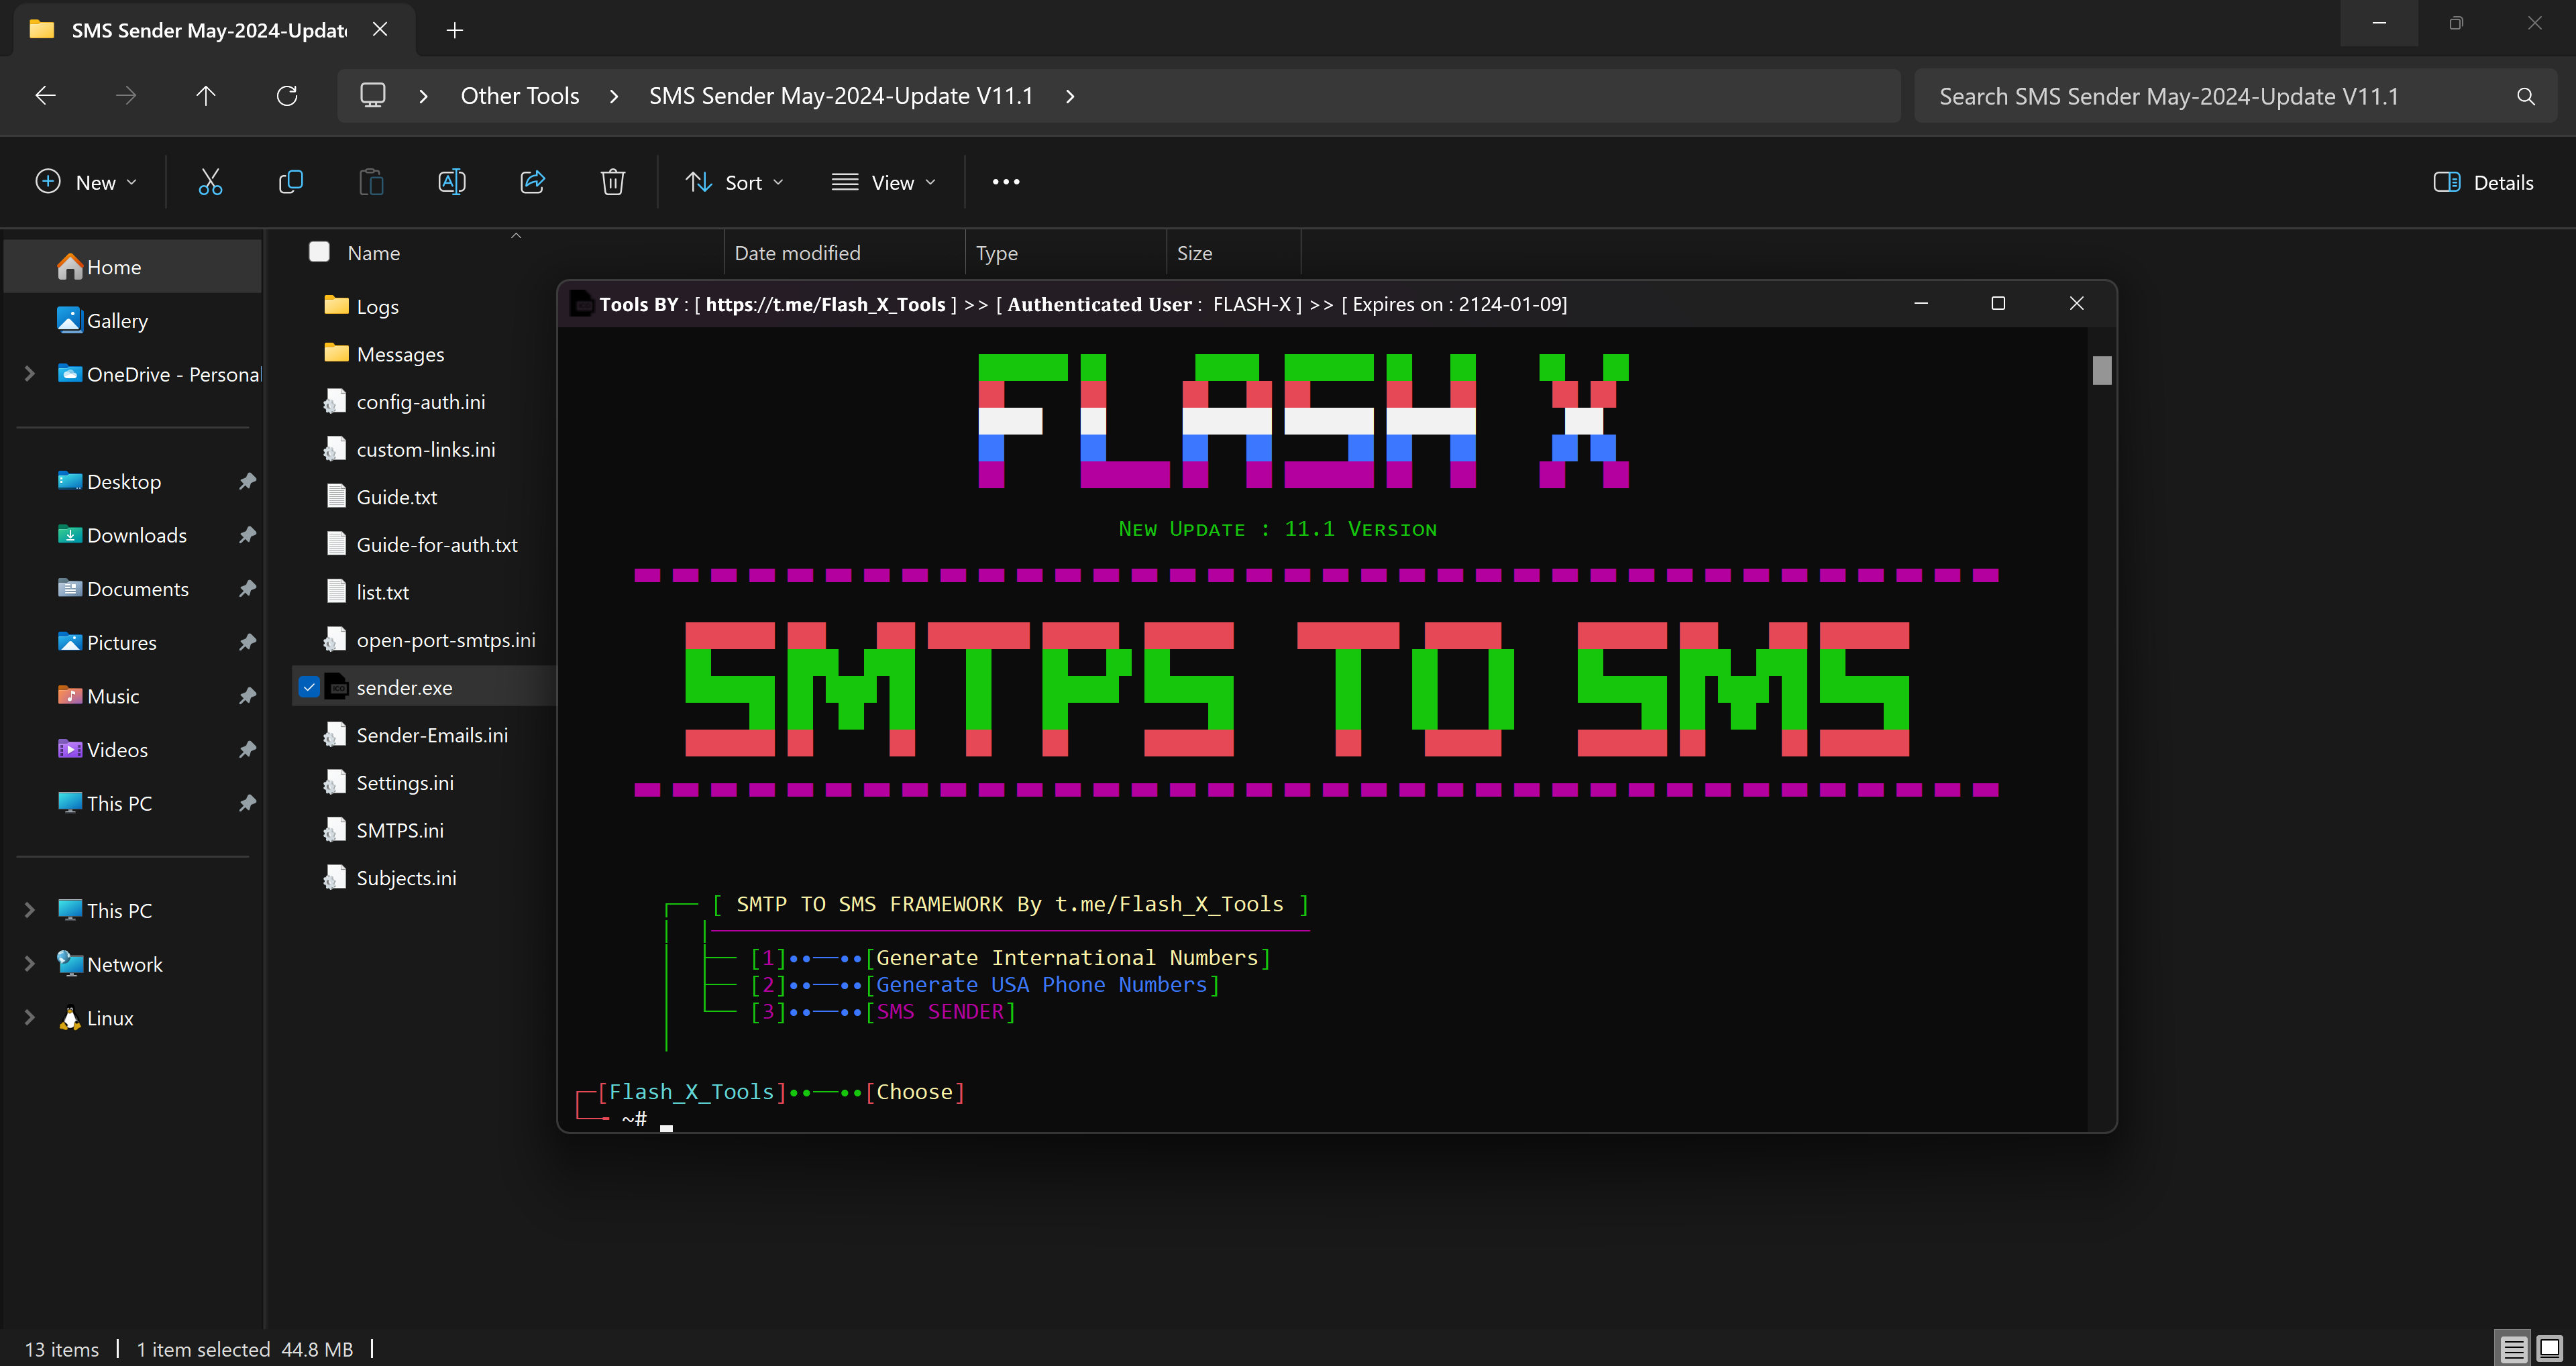Click the Rename icon in toolbar
2576x1366 pixels.
(452, 182)
